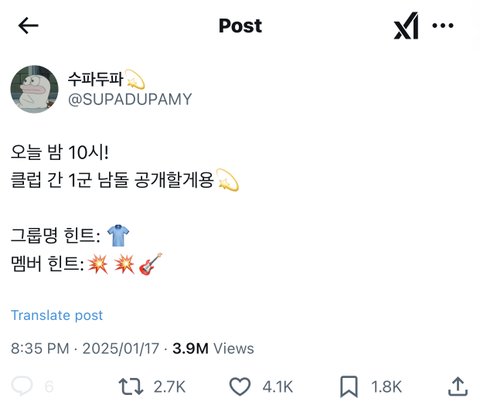Click the 3.9M Views count
480x405 pixels.
pyautogui.click(x=213, y=349)
